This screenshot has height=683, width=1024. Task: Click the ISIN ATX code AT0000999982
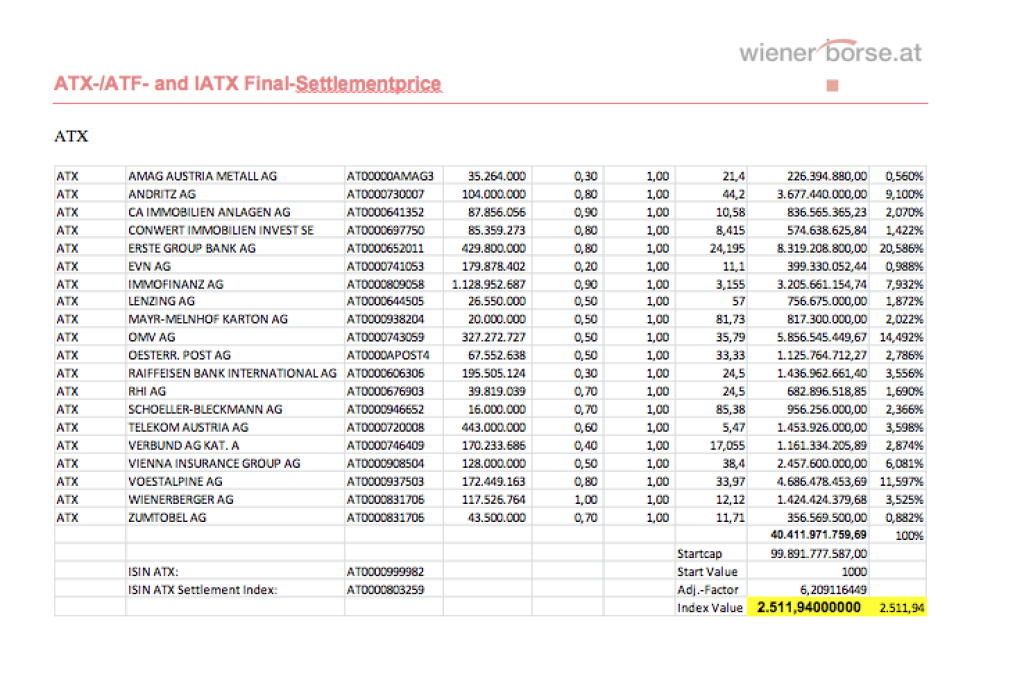tap(386, 571)
